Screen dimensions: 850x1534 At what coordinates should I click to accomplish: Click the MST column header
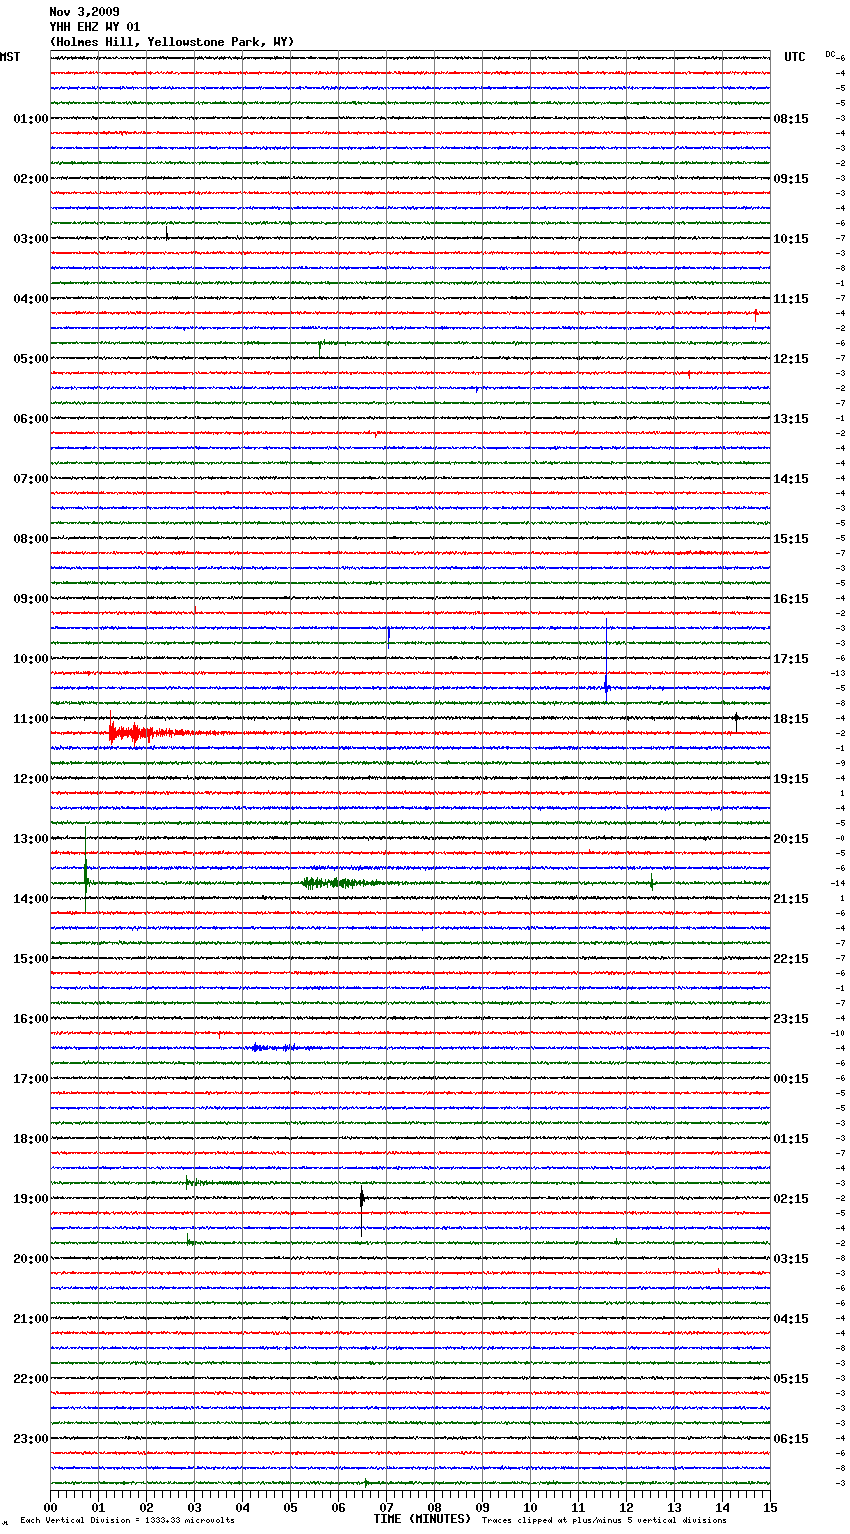coord(10,57)
